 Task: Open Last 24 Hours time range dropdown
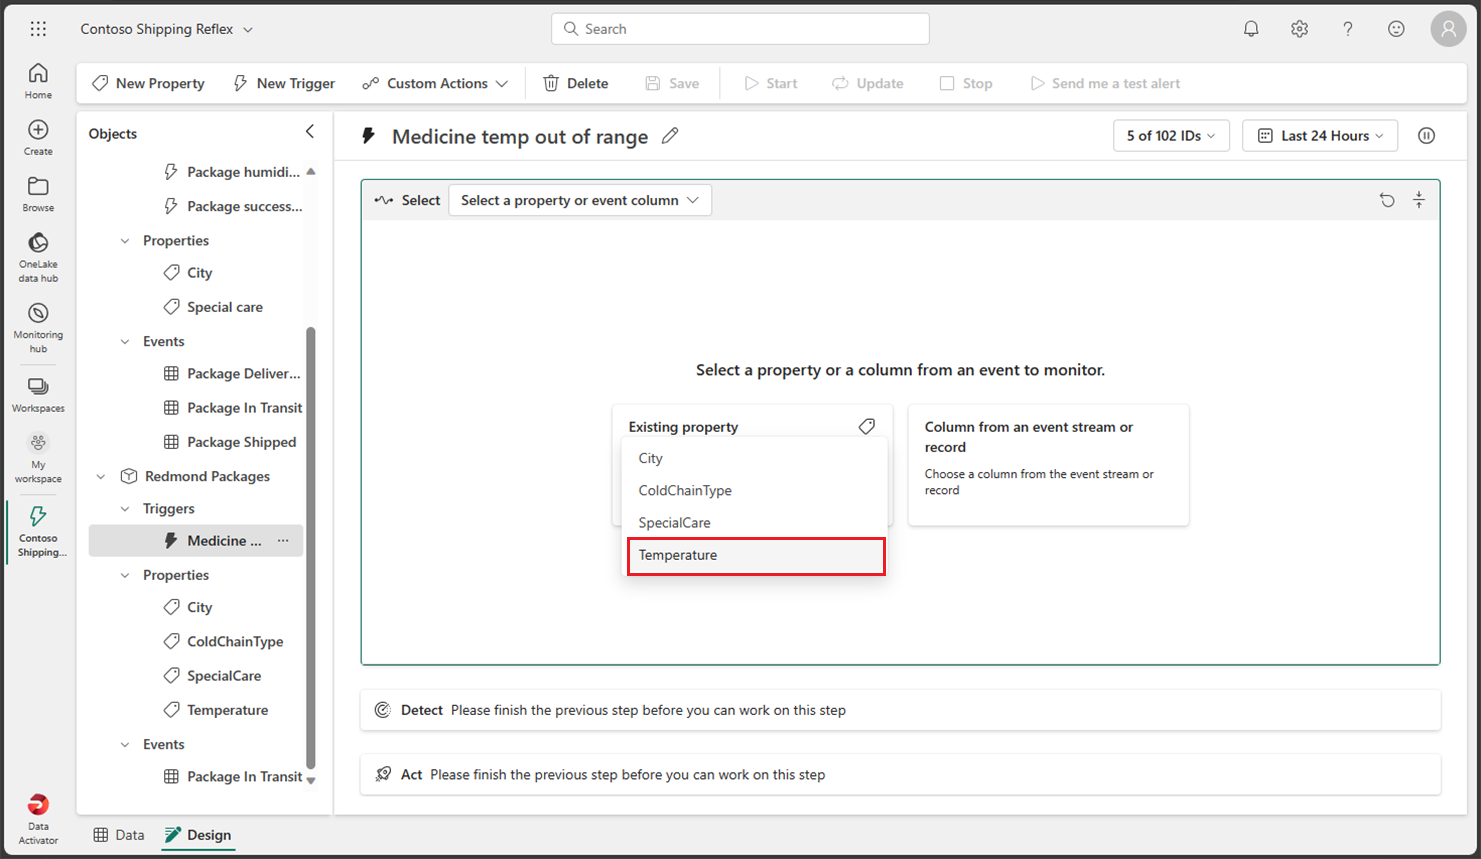click(1320, 136)
